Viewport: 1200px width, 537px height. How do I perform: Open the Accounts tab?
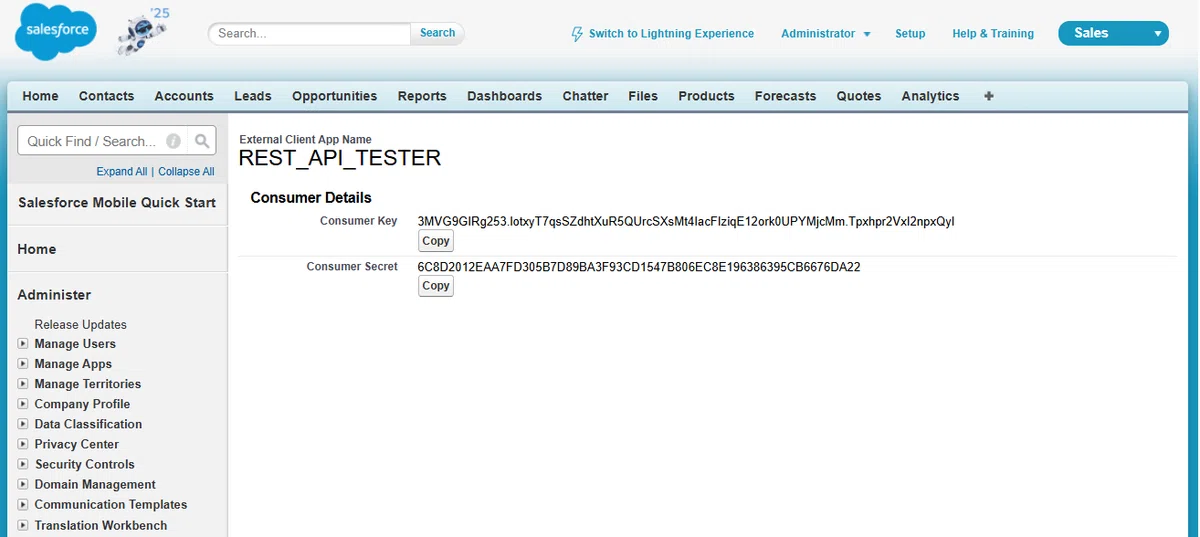(x=184, y=96)
